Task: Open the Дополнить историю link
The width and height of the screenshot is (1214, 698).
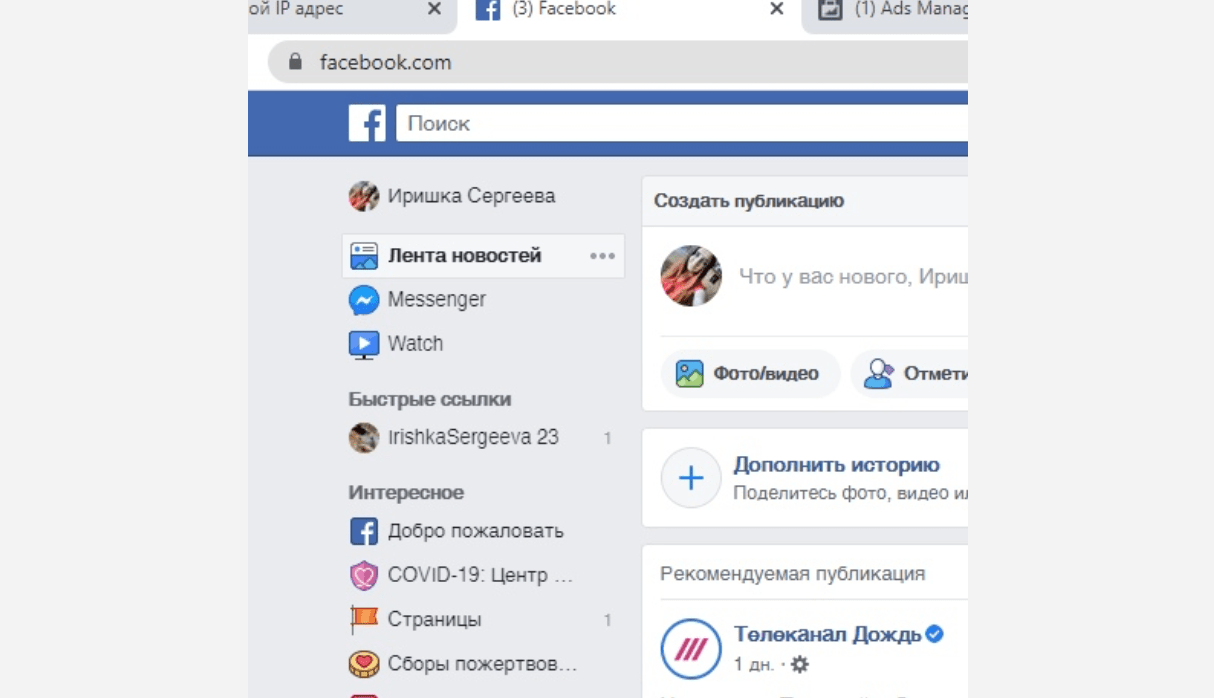Action: (x=836, y=465)
